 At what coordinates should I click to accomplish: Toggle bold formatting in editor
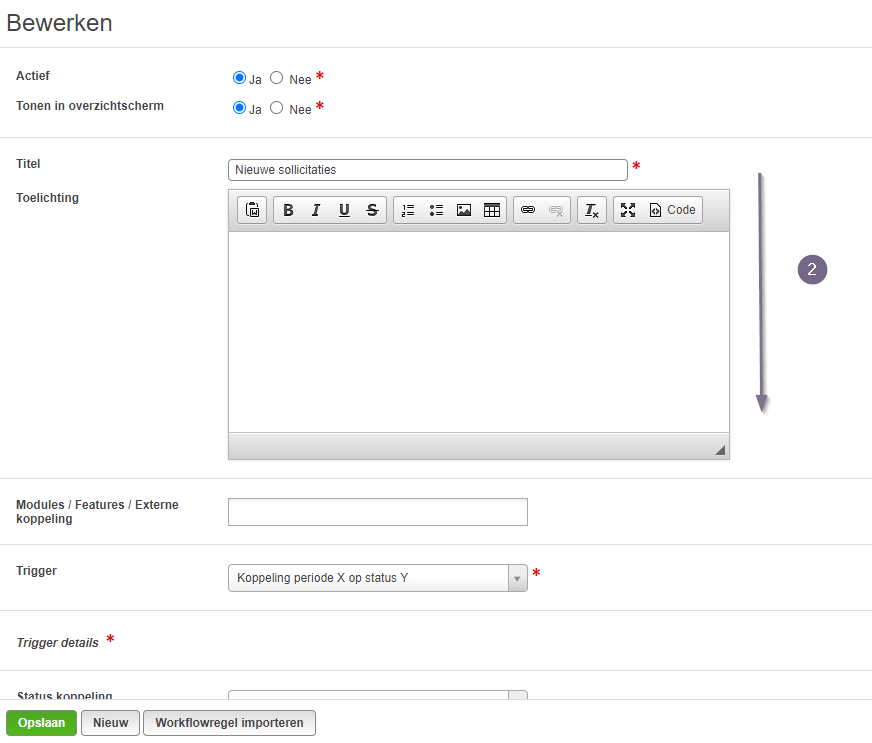[288, 210]
